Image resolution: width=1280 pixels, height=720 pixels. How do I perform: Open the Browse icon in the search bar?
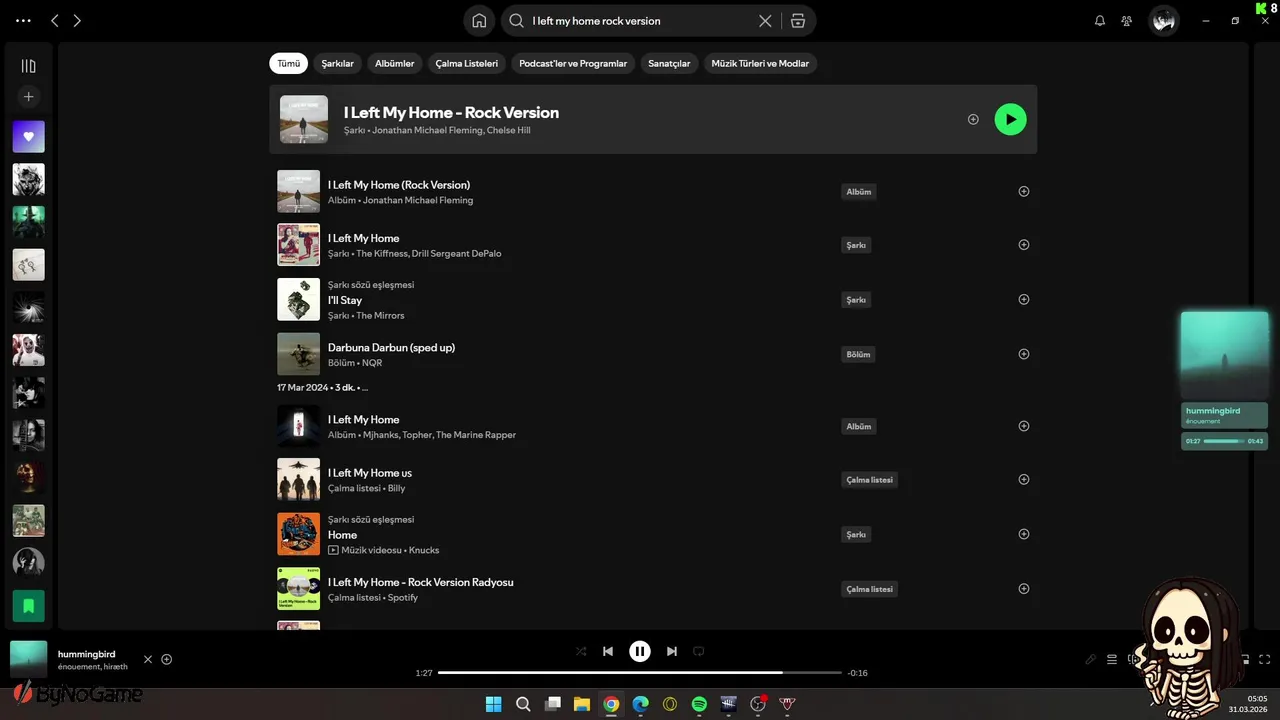point(797,20)
